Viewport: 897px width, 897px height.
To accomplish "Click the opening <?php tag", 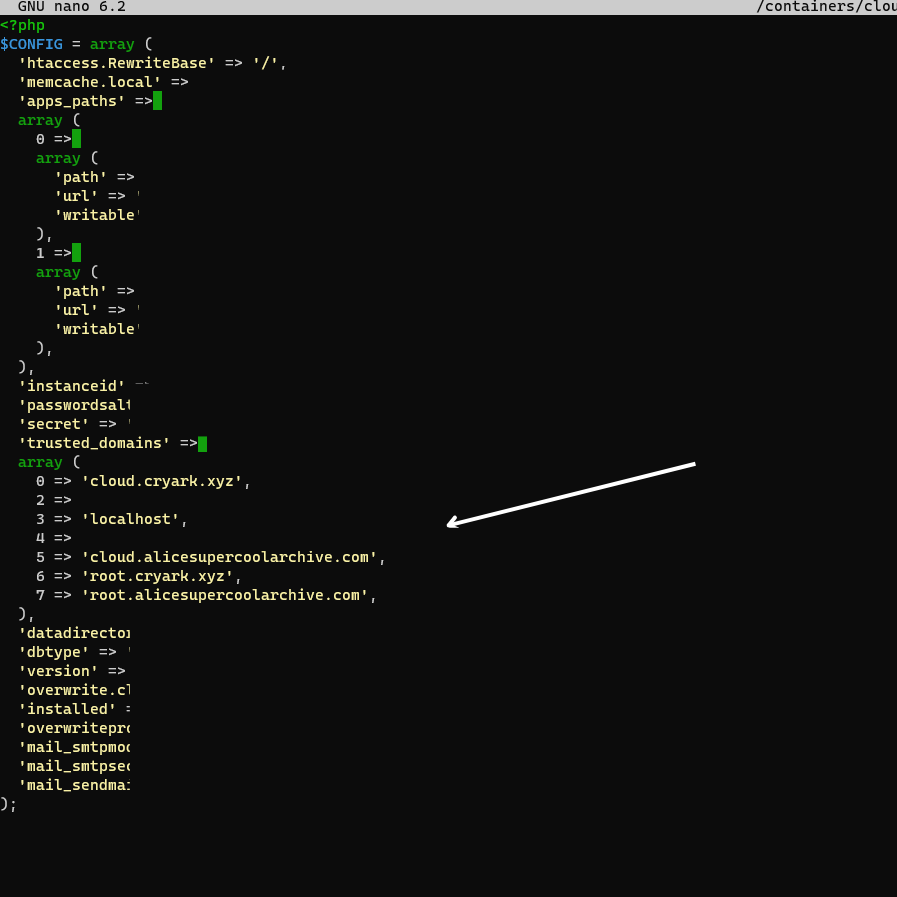I will 22,25.
